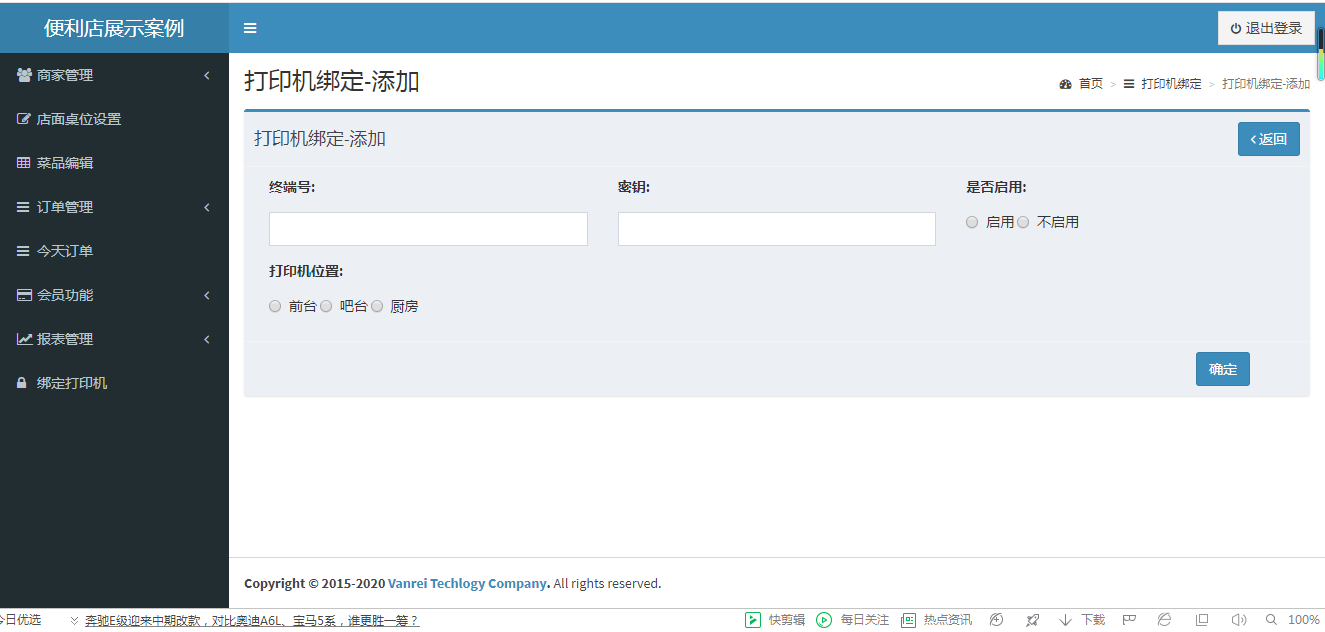Click the 商家管理 users icon
The image size is (1325, 632).
24,75
